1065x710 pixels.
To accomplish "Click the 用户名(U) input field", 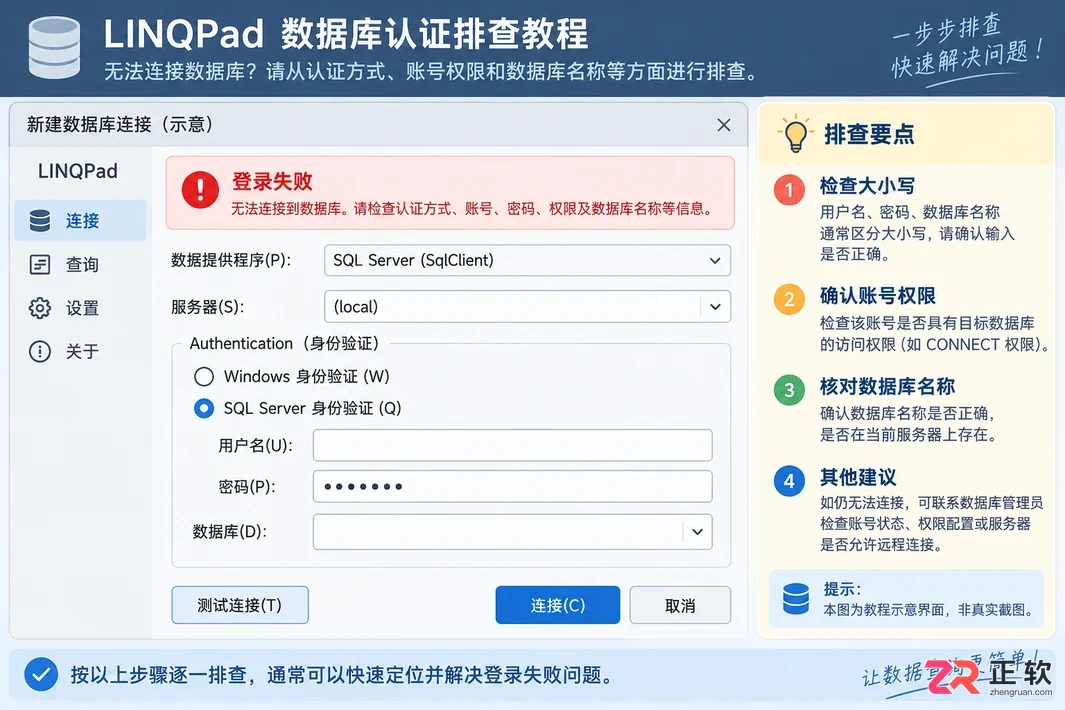I will coord(512,445).
